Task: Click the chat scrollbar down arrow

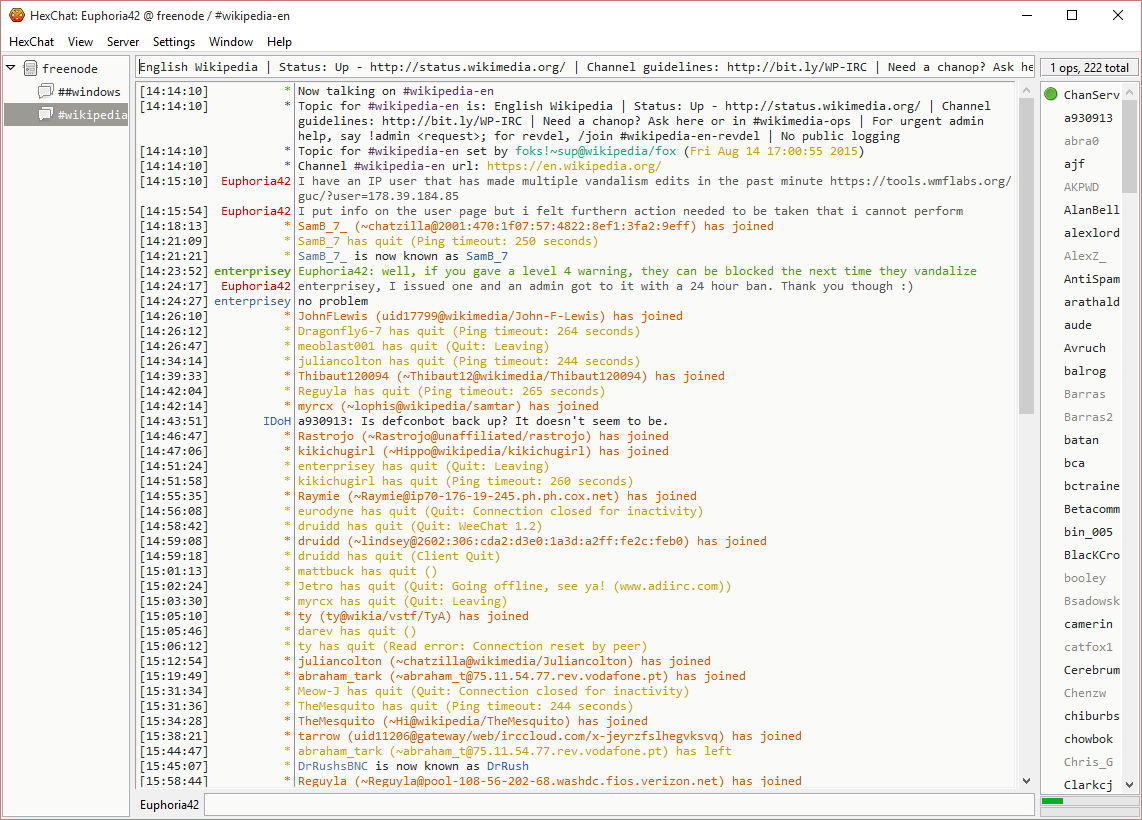Action: click(x=1026, y=781)
